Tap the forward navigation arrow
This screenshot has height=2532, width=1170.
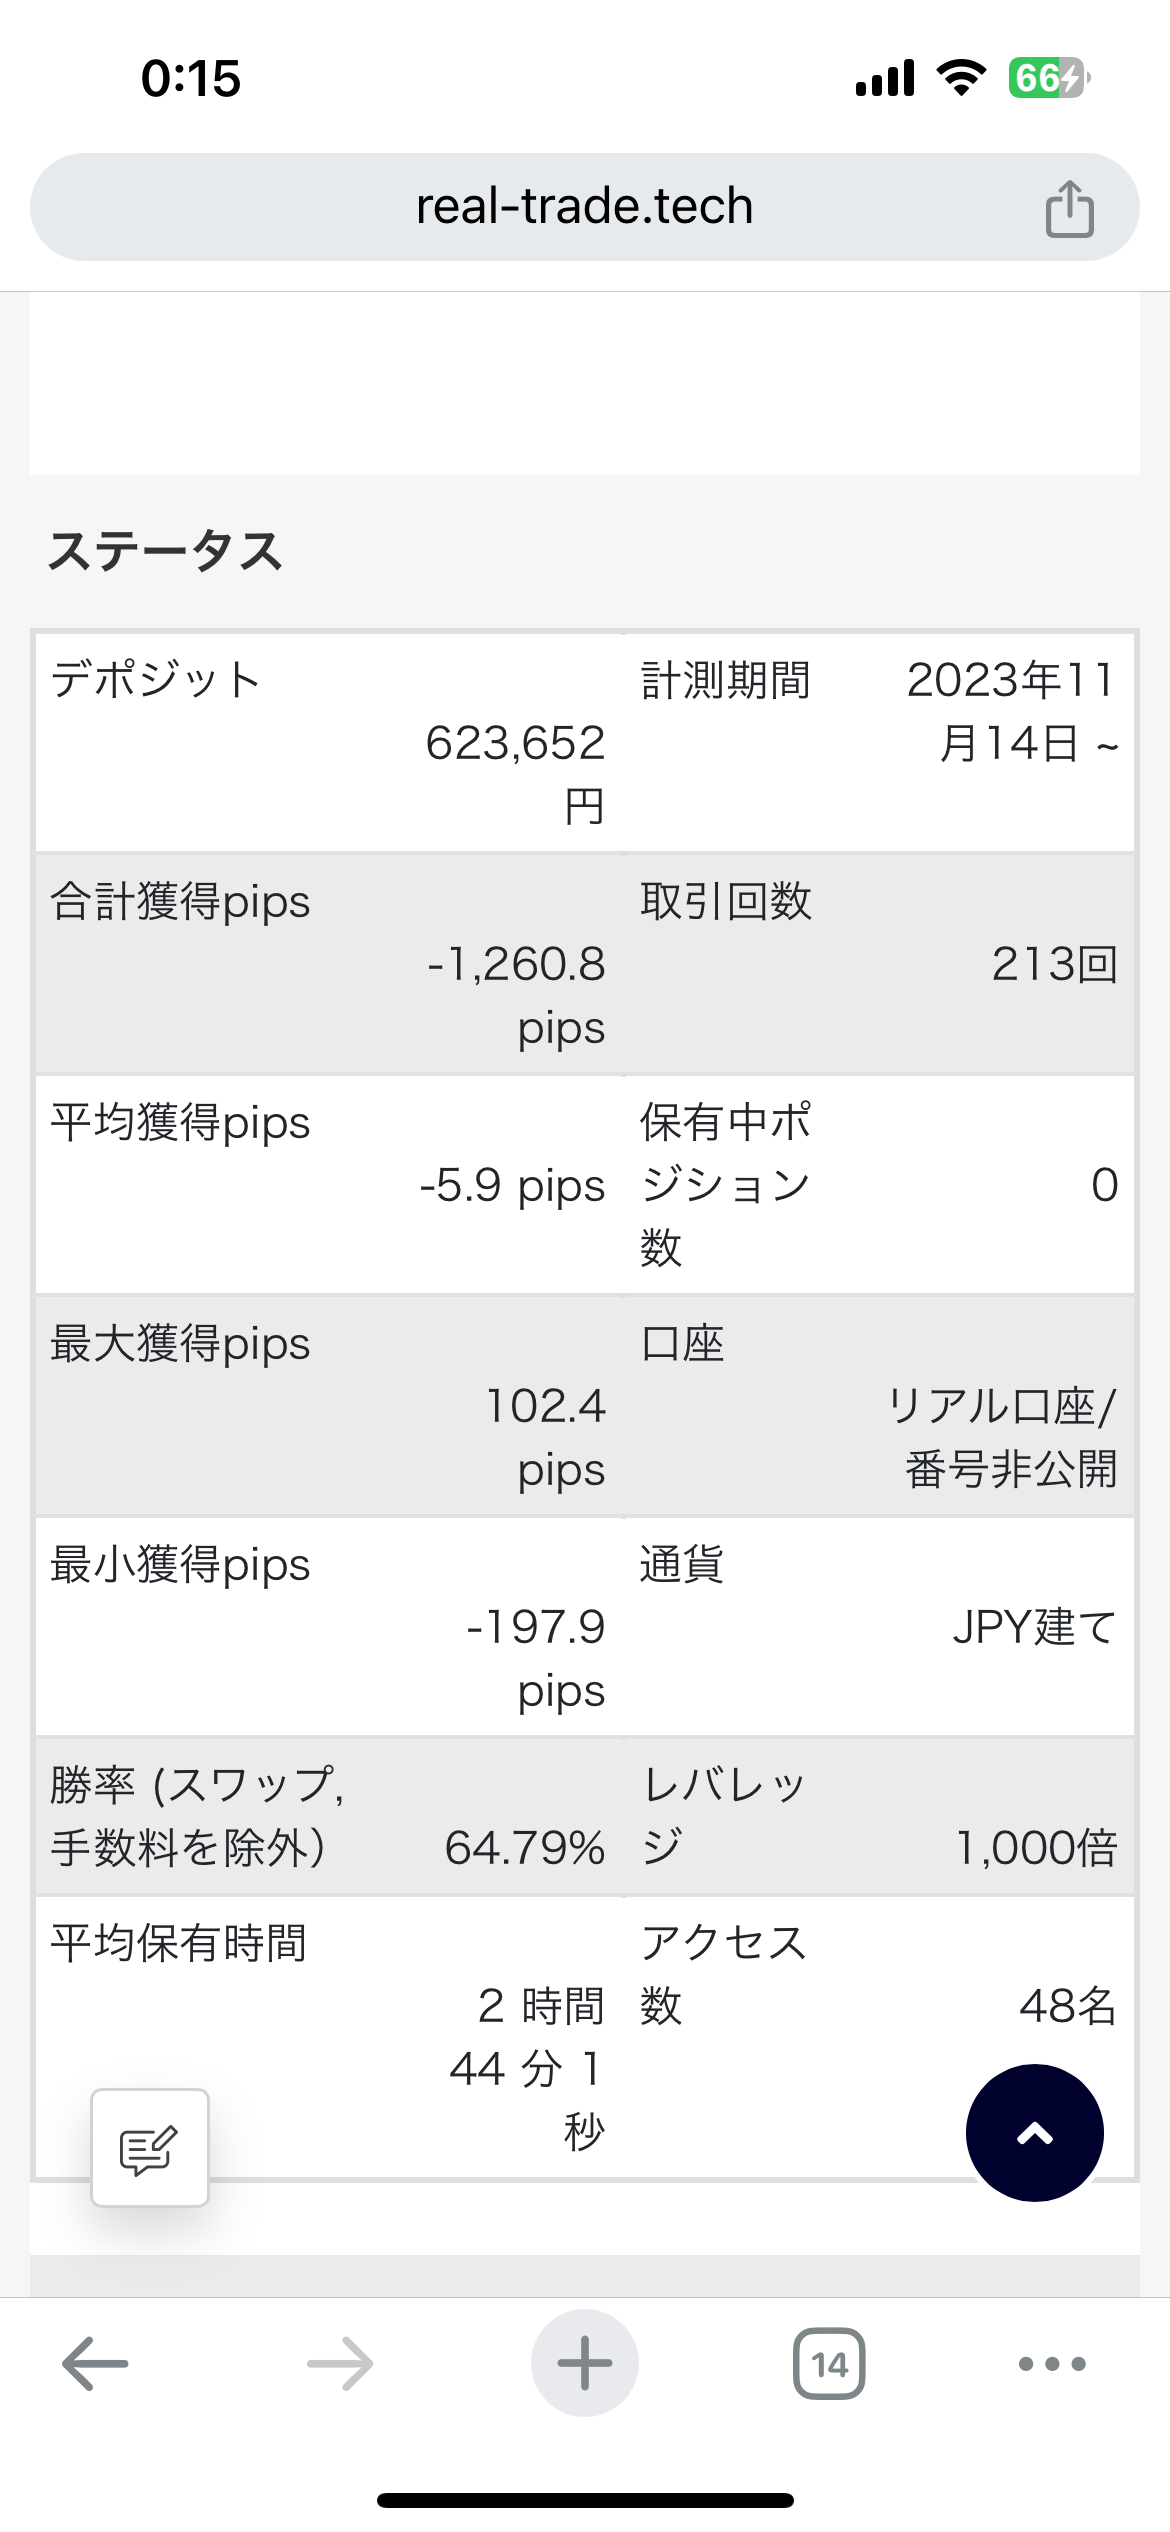[x=340, y=2363]
